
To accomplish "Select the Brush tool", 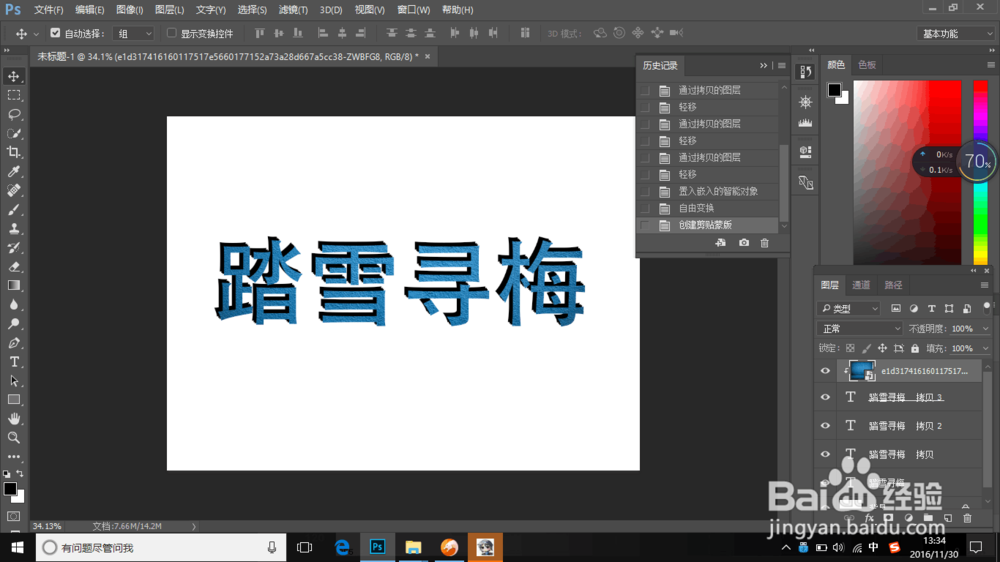I will [x=13, y=209].
